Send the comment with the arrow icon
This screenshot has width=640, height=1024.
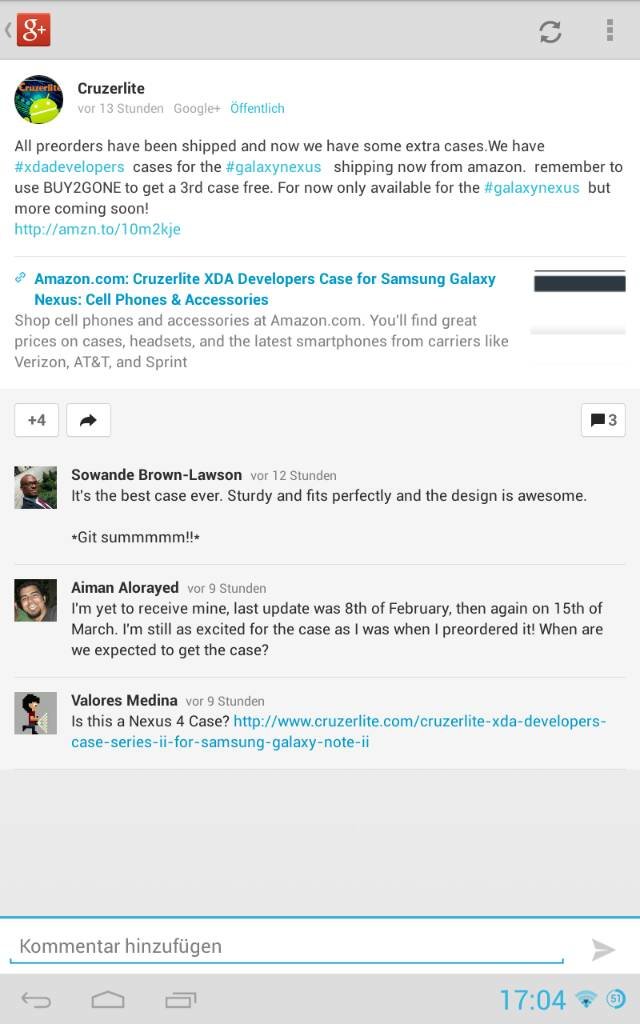point(603,950)
